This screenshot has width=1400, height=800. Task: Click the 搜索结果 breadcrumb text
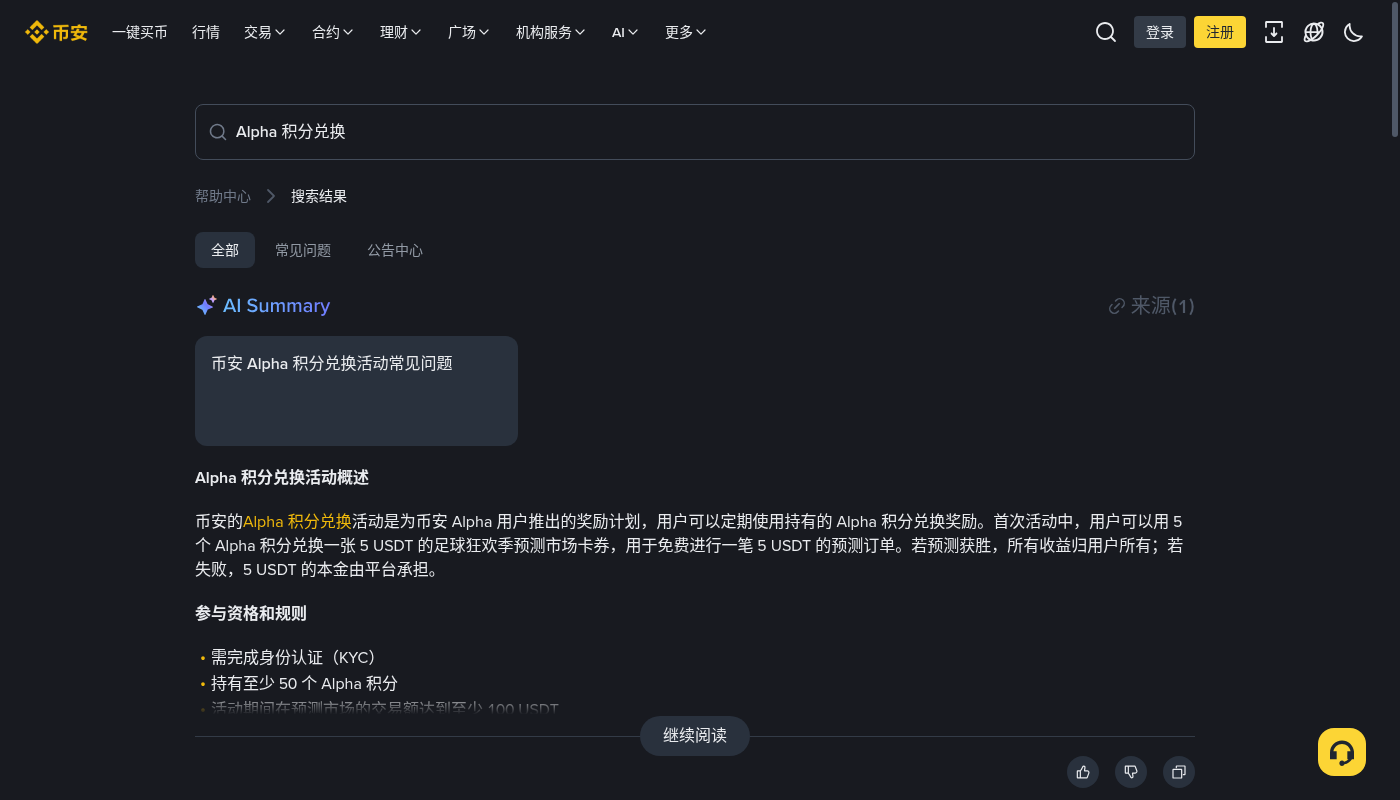(x=319, y=196)
